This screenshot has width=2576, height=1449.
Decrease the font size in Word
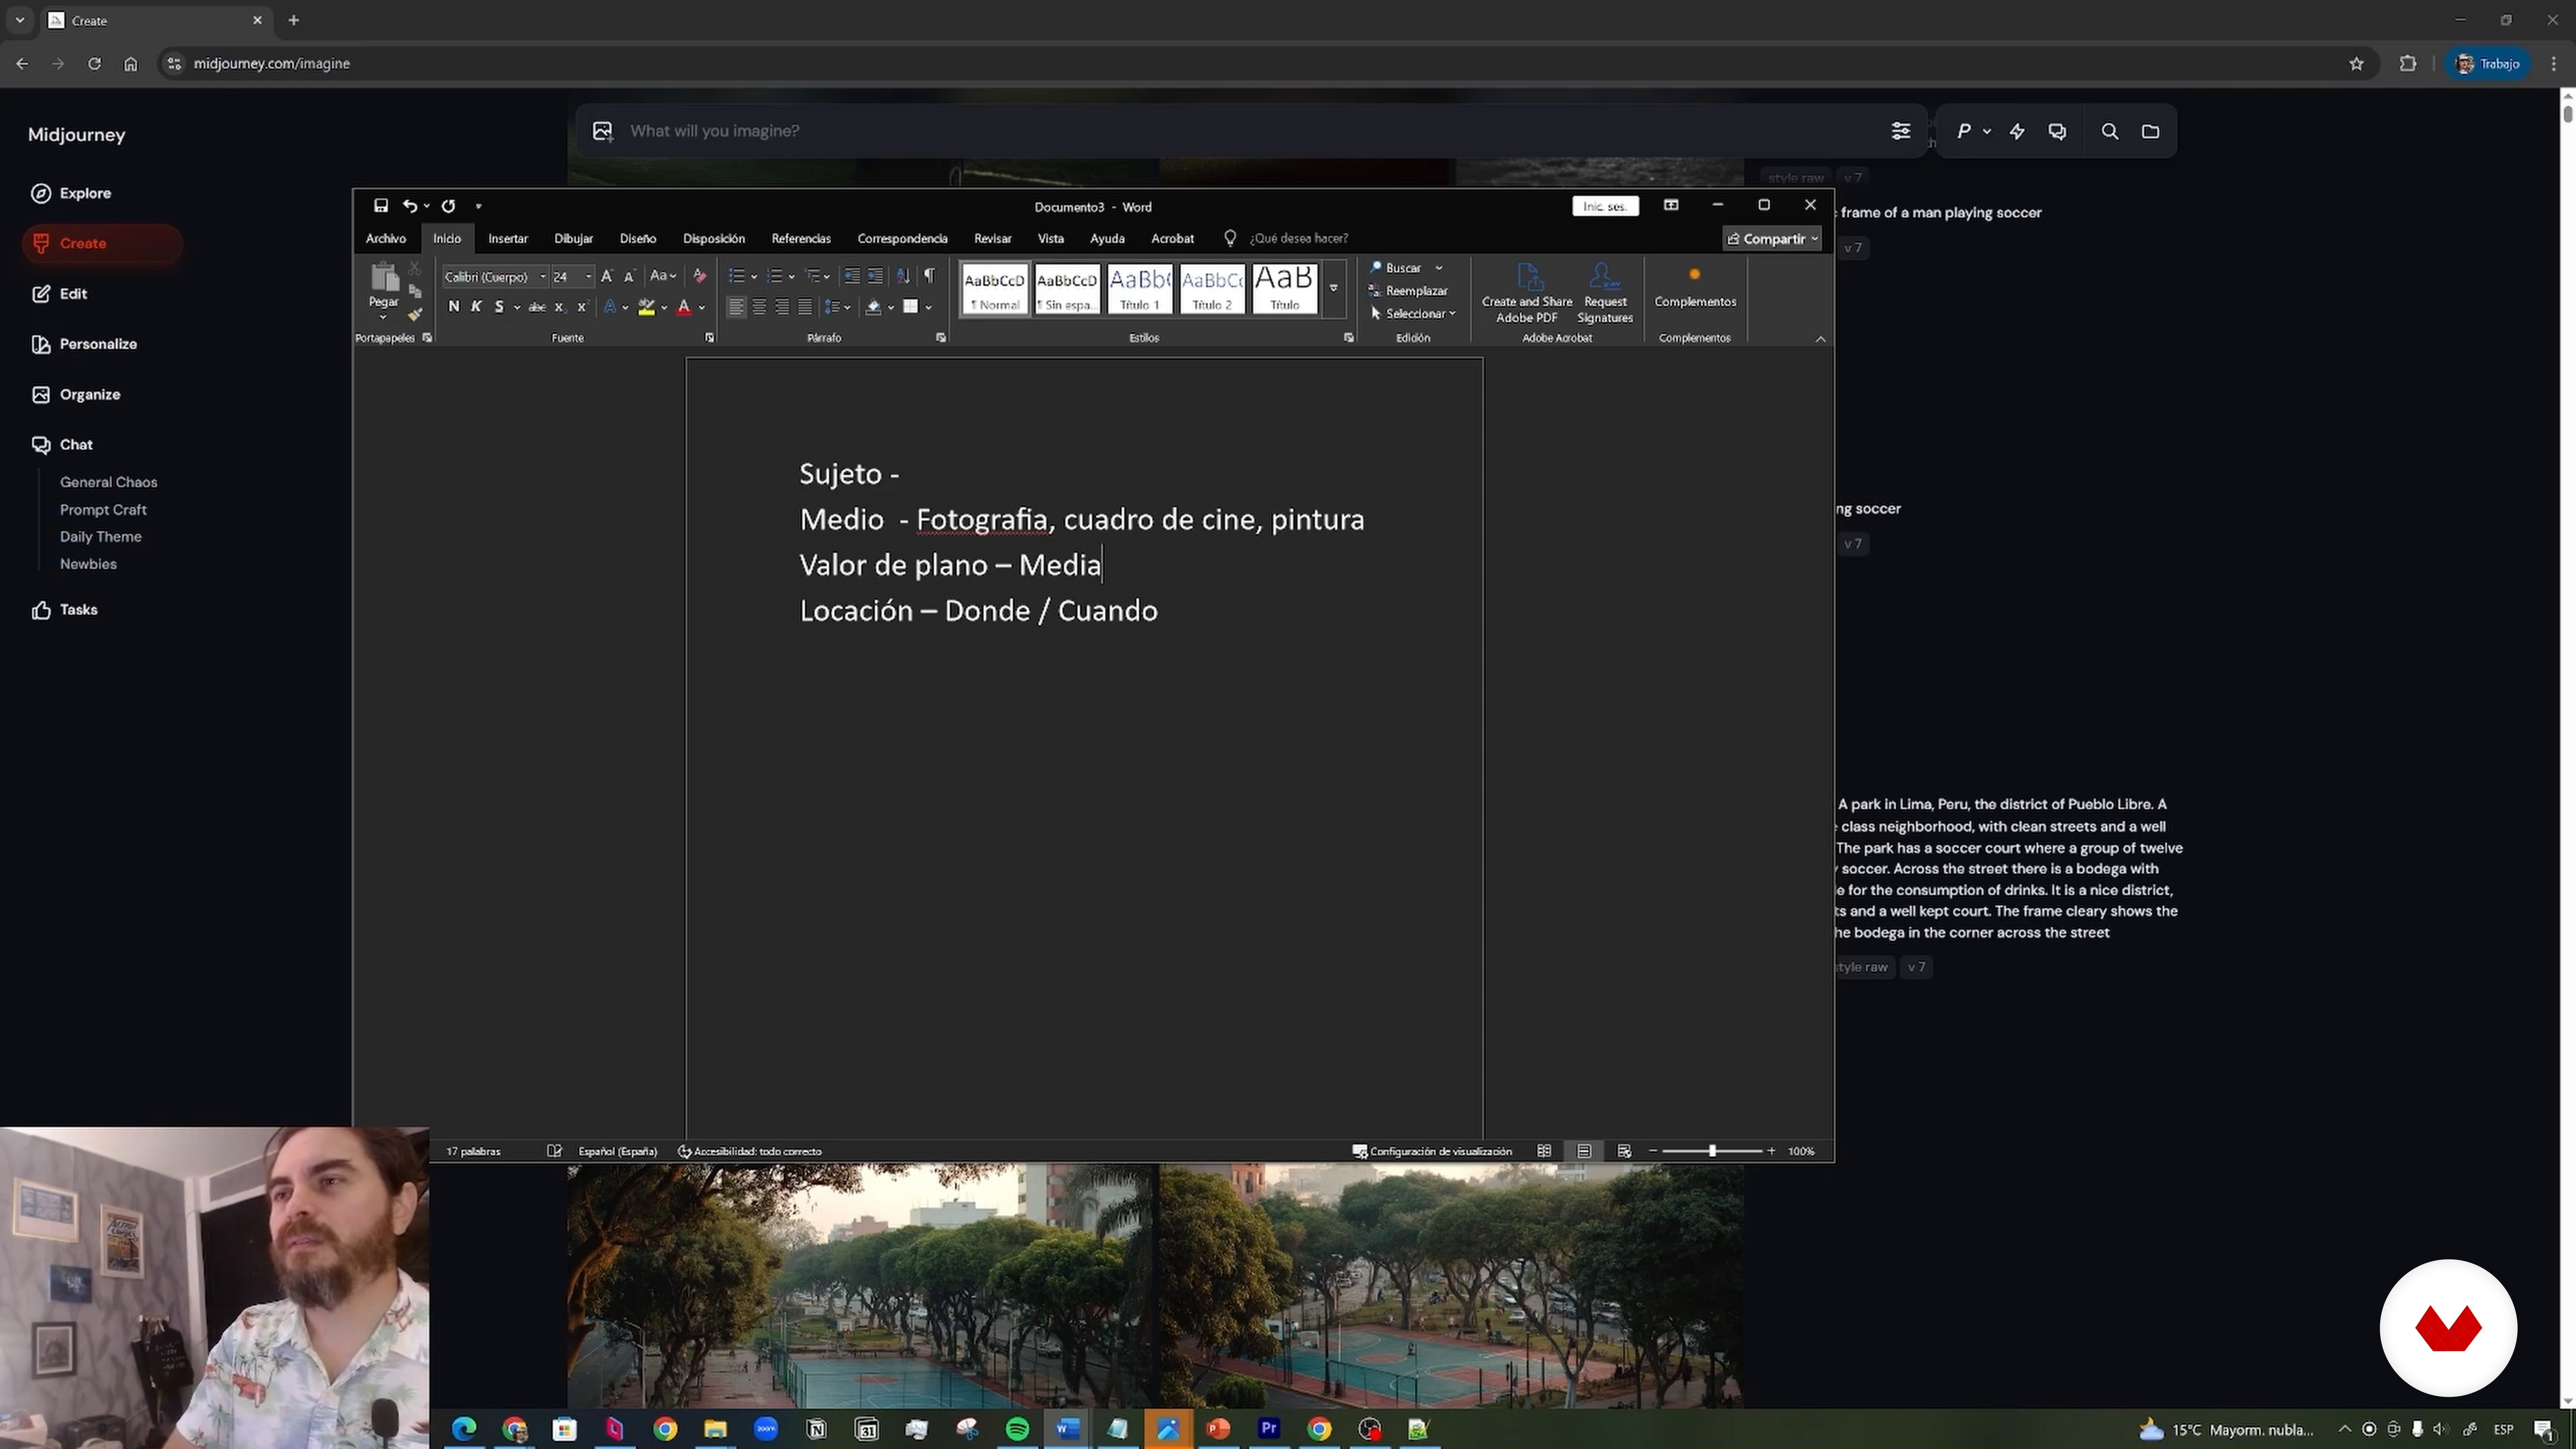629,276
